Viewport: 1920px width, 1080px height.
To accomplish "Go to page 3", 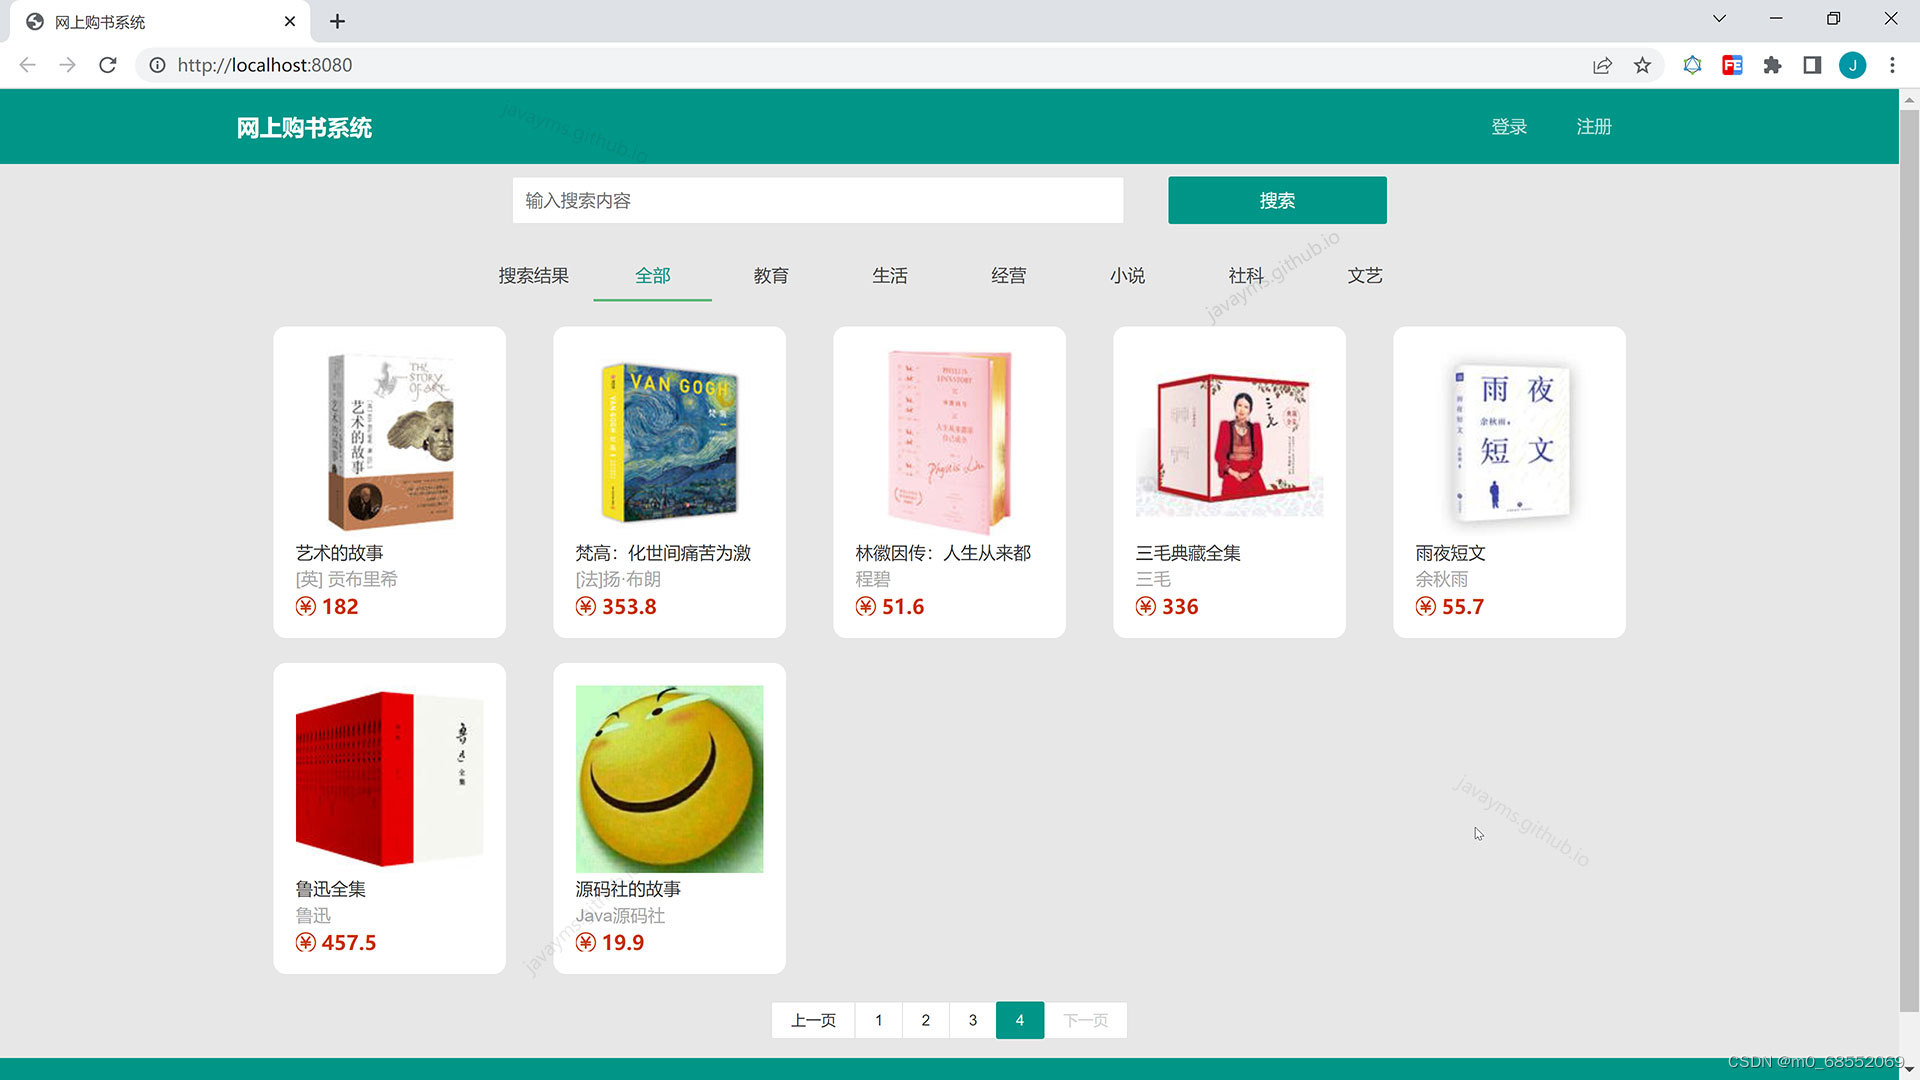I will pyautogui.click(x=973, y=1020).
